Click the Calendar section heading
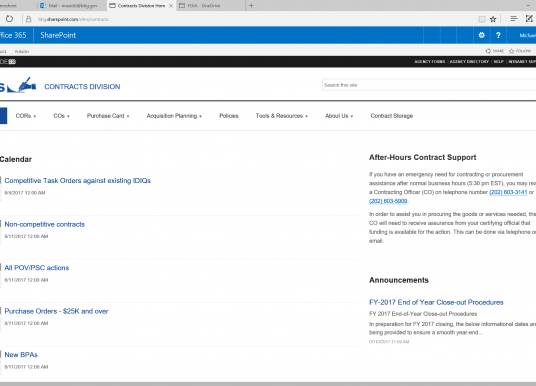This screenshot has height=386, width=536. (16, 159)
